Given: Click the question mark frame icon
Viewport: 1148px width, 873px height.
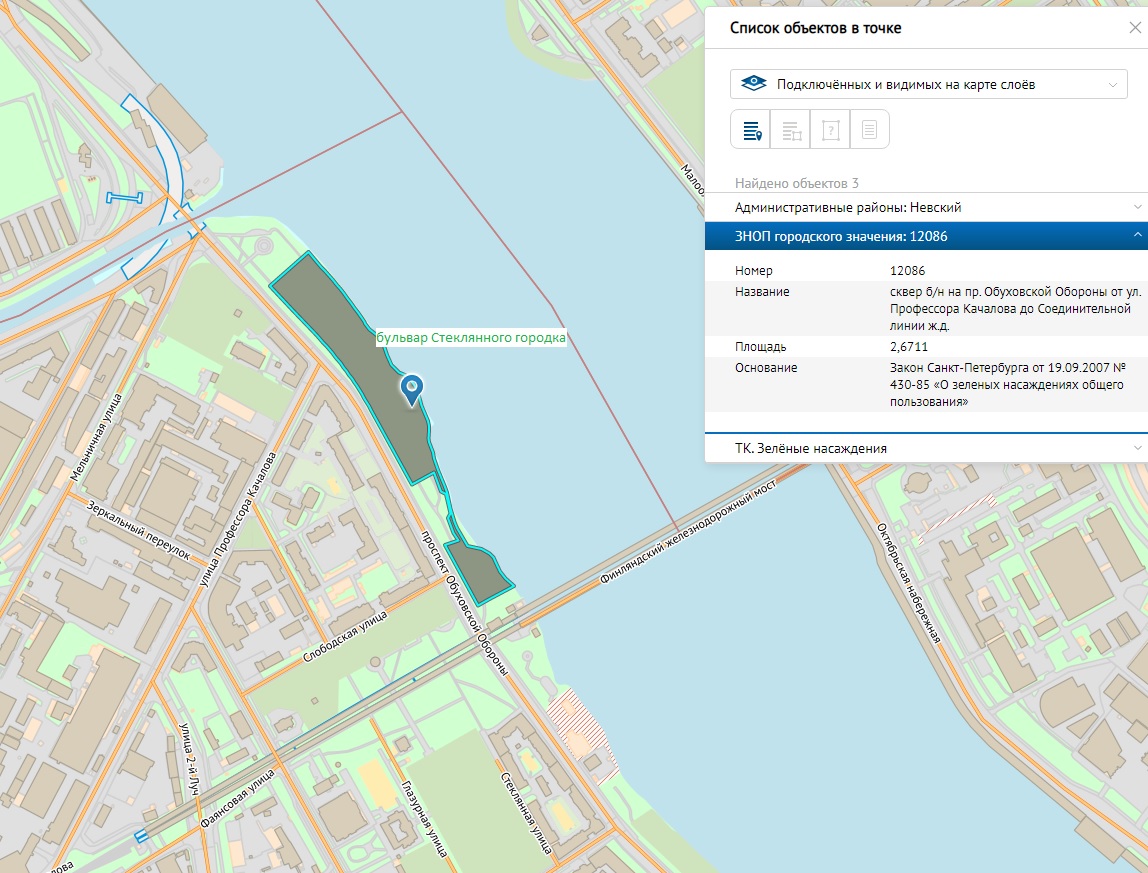Looking at the screenshot, I should (830, 130).
